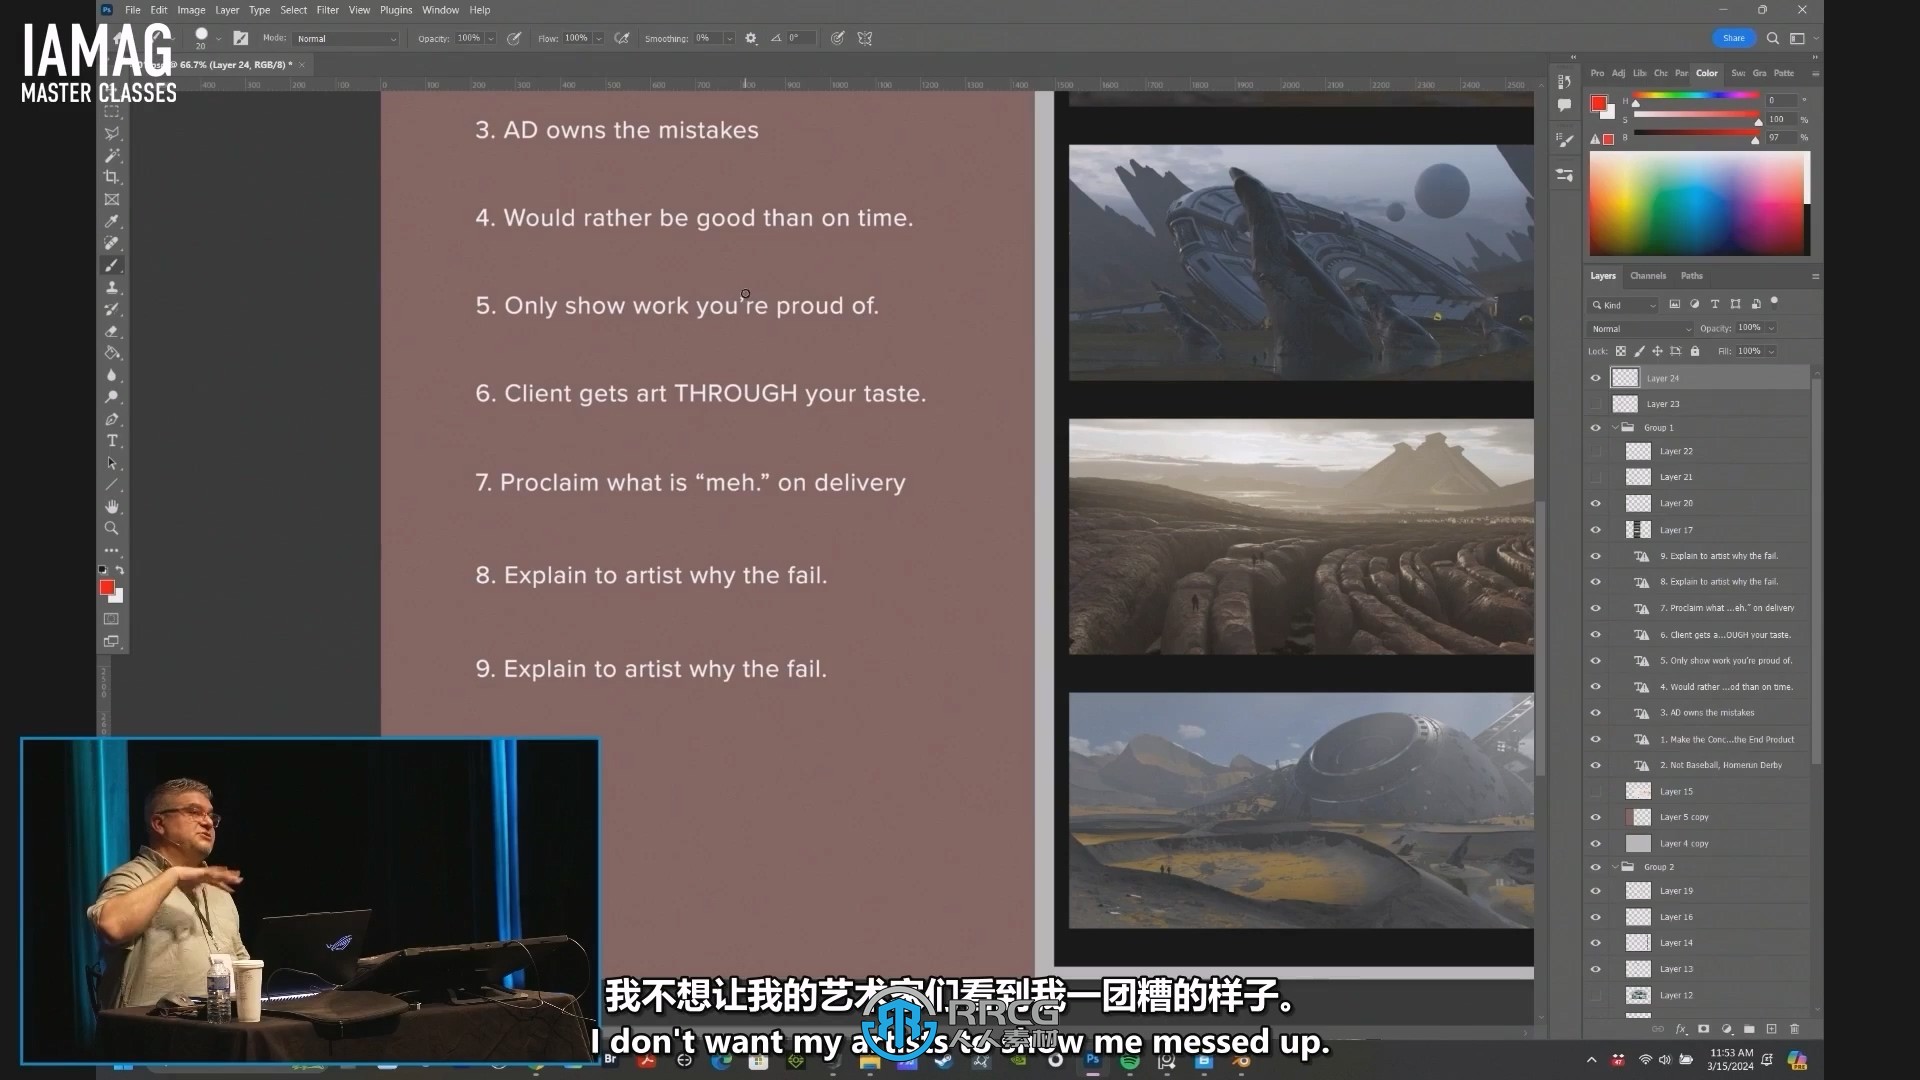Show Layer 22 visibility box
Screen dimensions: 1920x1080
tap(1595, 451)
